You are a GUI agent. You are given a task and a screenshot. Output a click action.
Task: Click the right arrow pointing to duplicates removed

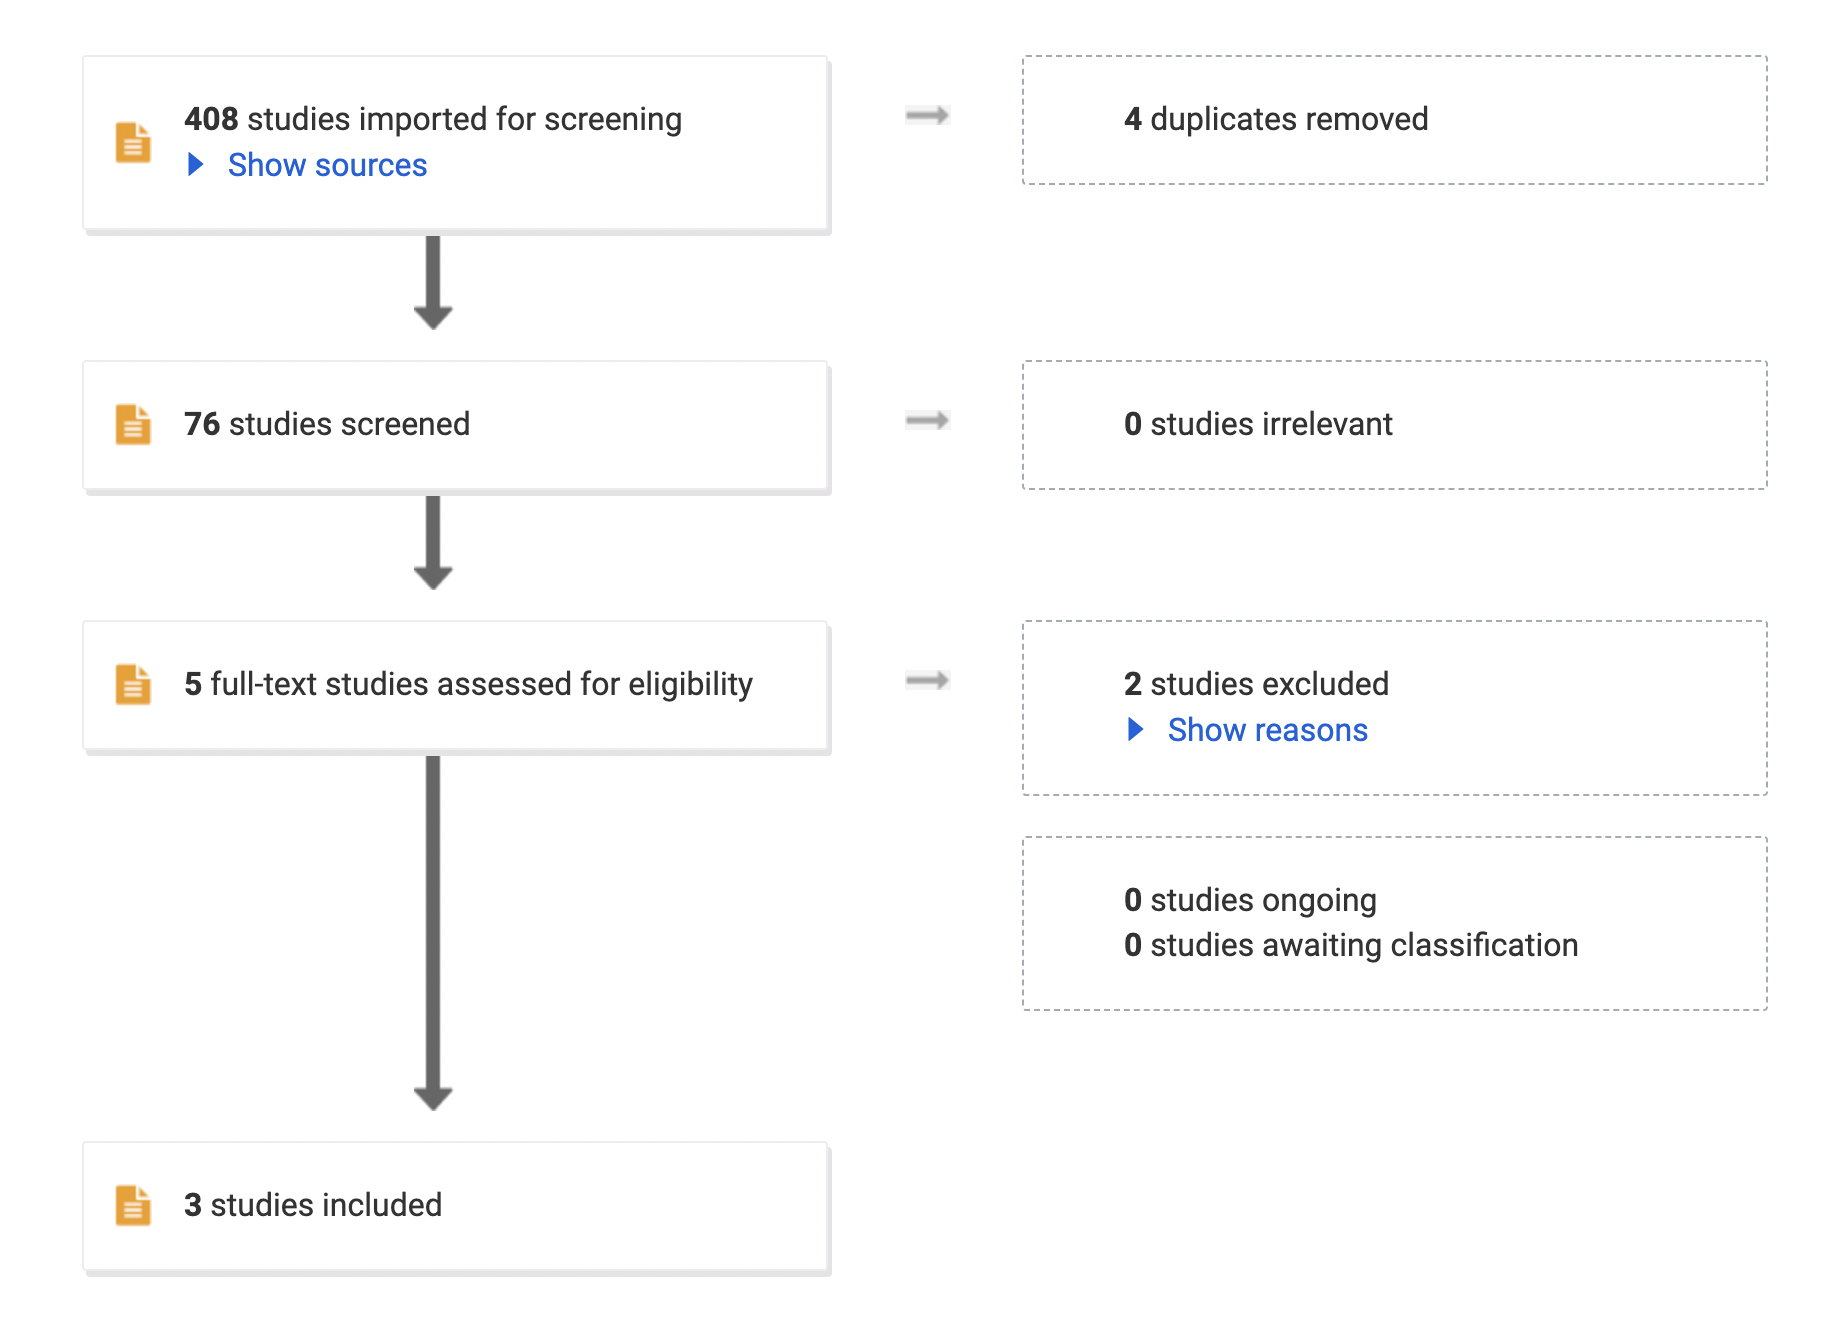(927, 115)
